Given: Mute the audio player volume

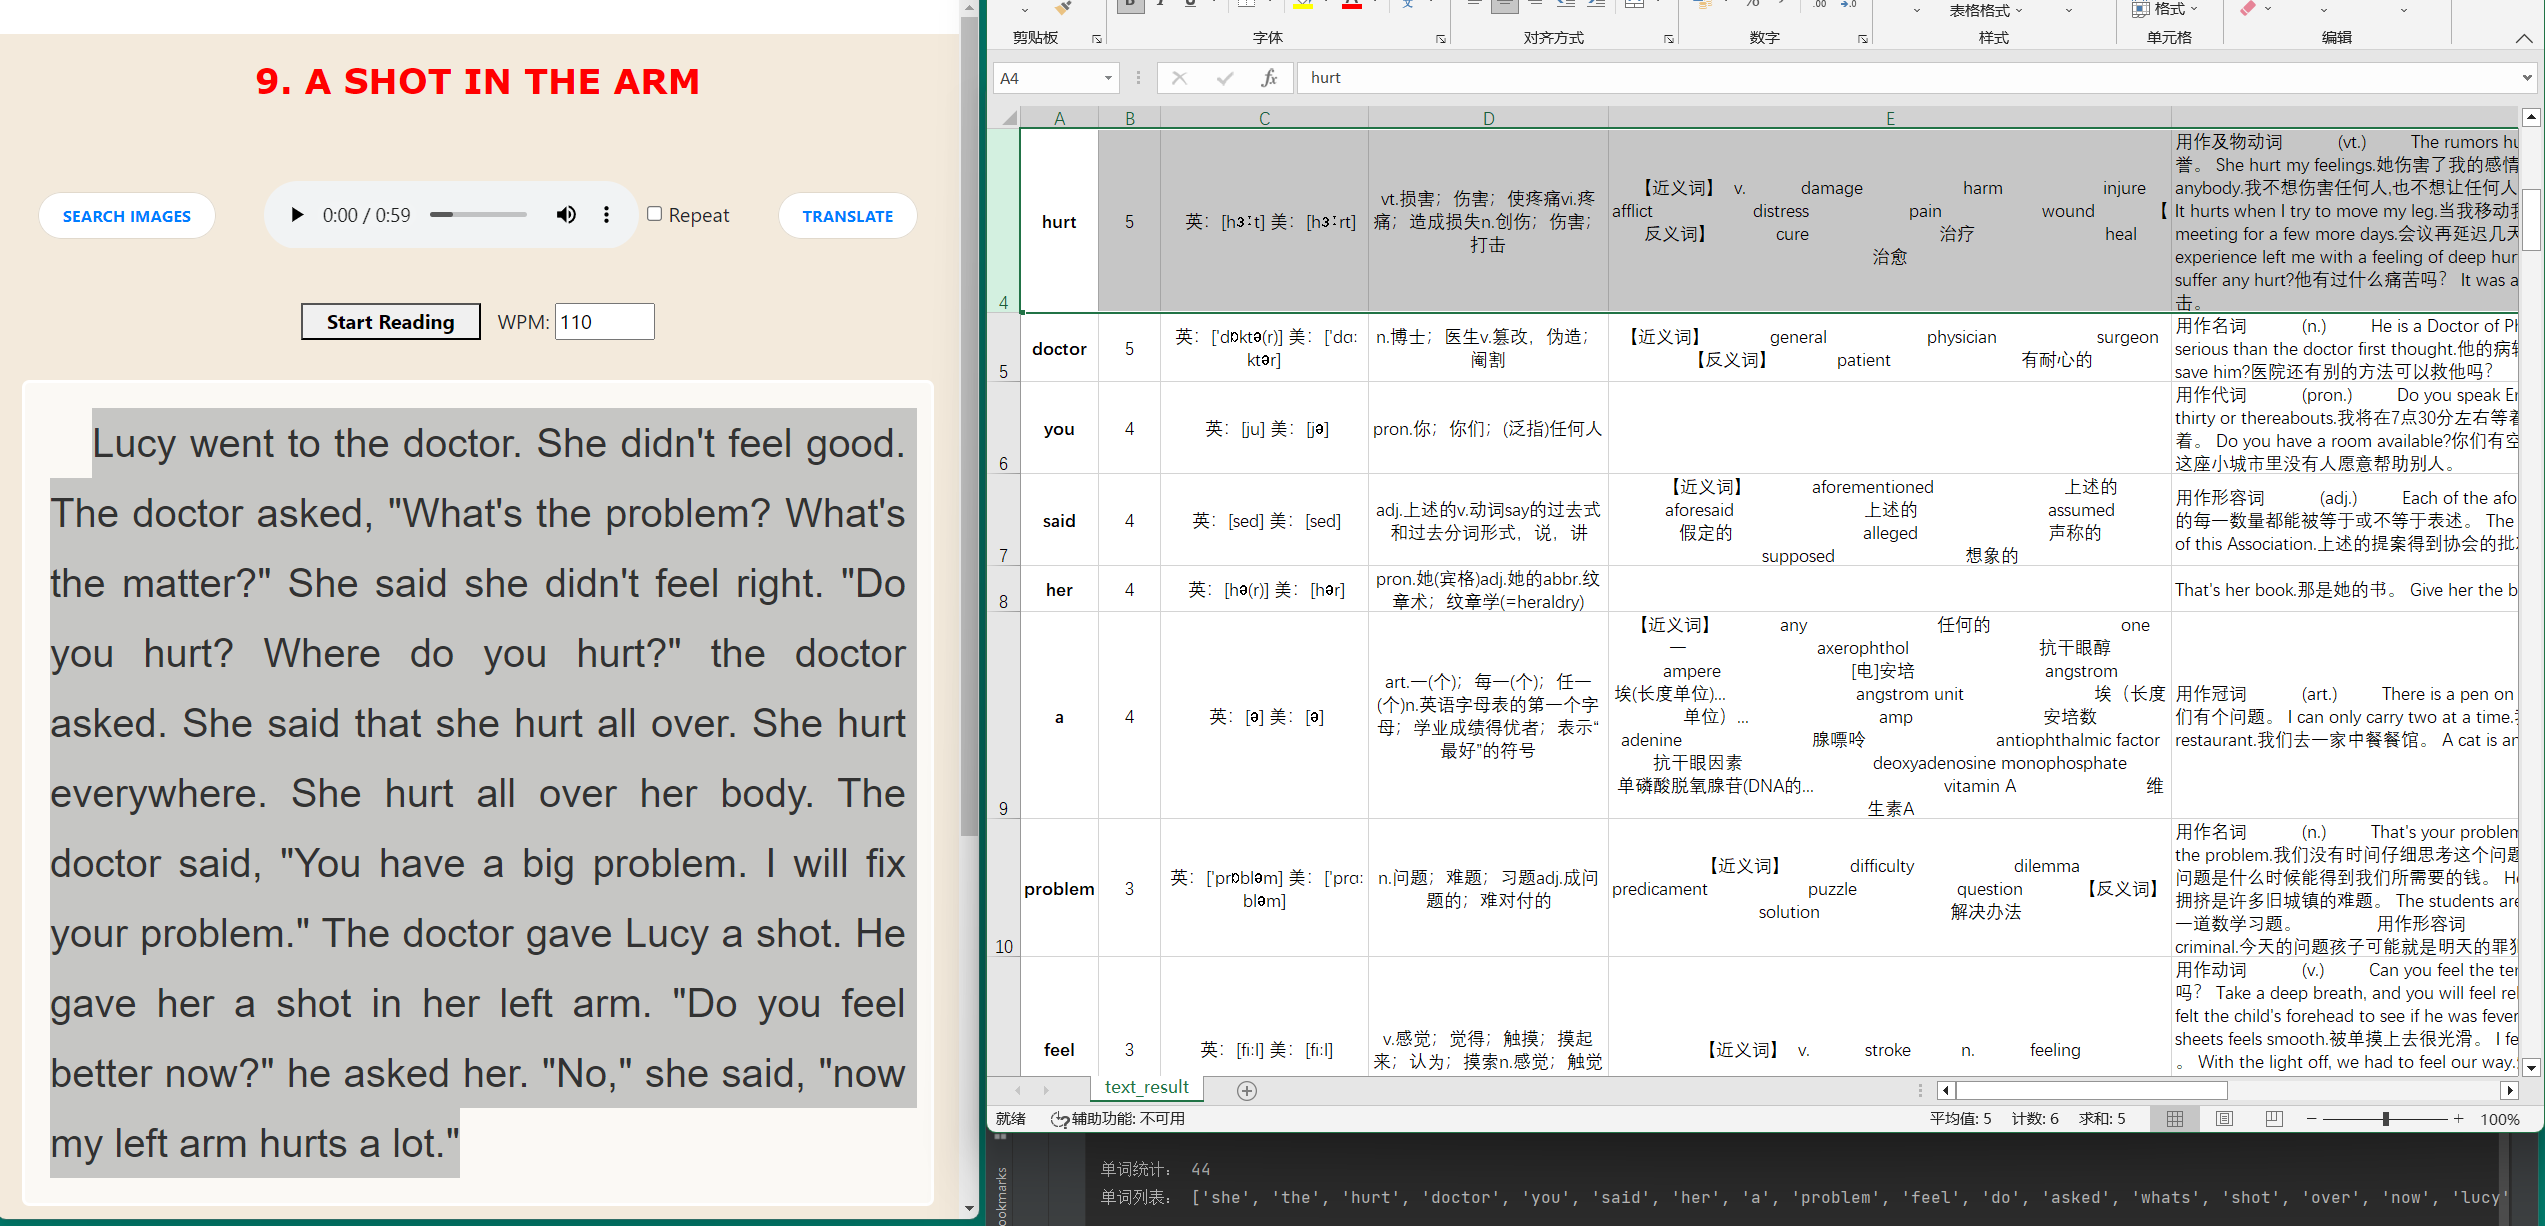Looking at the screenshot, I should pos(566,215).
